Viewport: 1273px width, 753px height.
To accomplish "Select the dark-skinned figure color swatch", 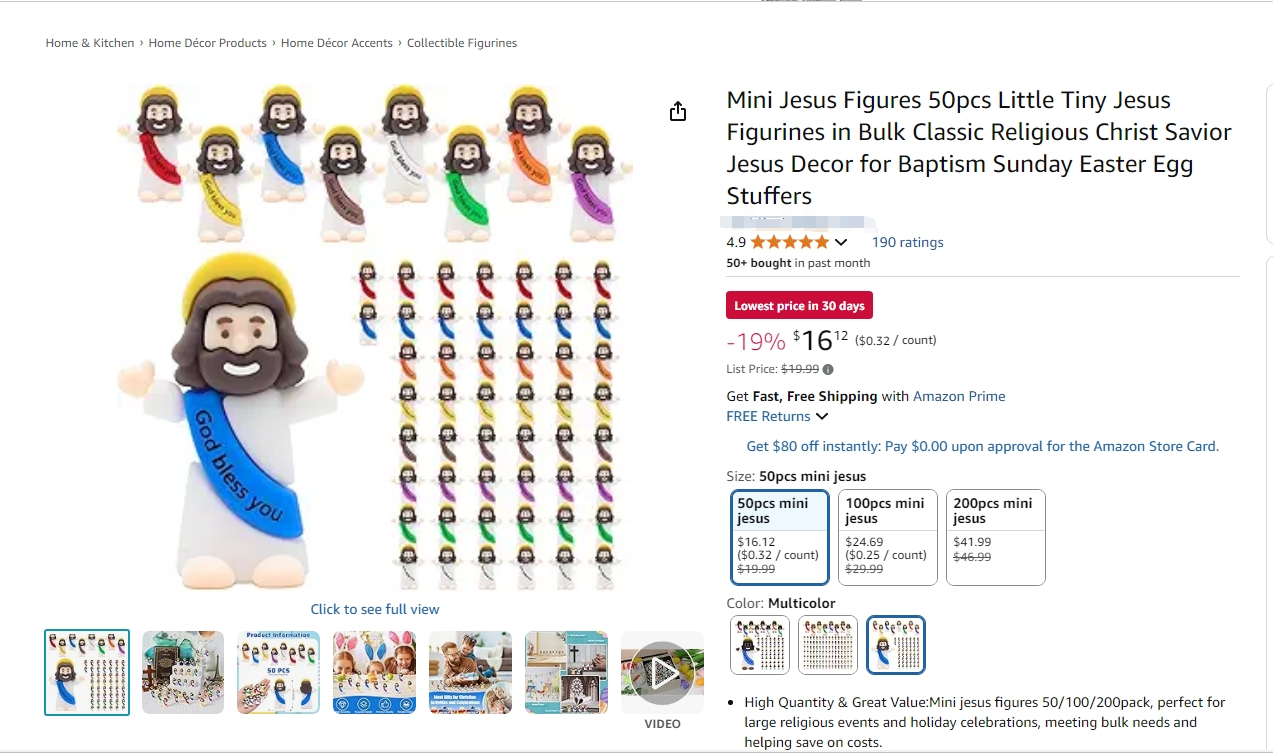I will pos(760,645).
